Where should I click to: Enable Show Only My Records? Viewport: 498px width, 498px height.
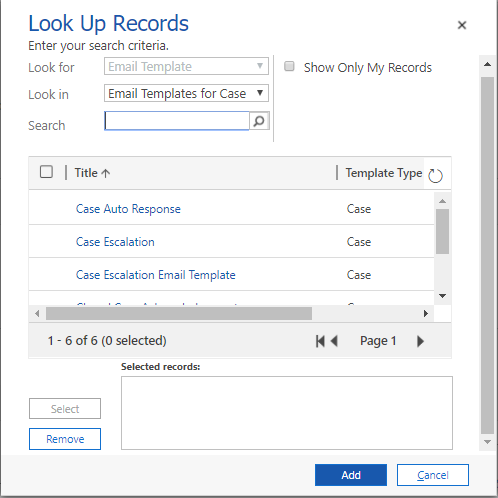tap(289, 66)
